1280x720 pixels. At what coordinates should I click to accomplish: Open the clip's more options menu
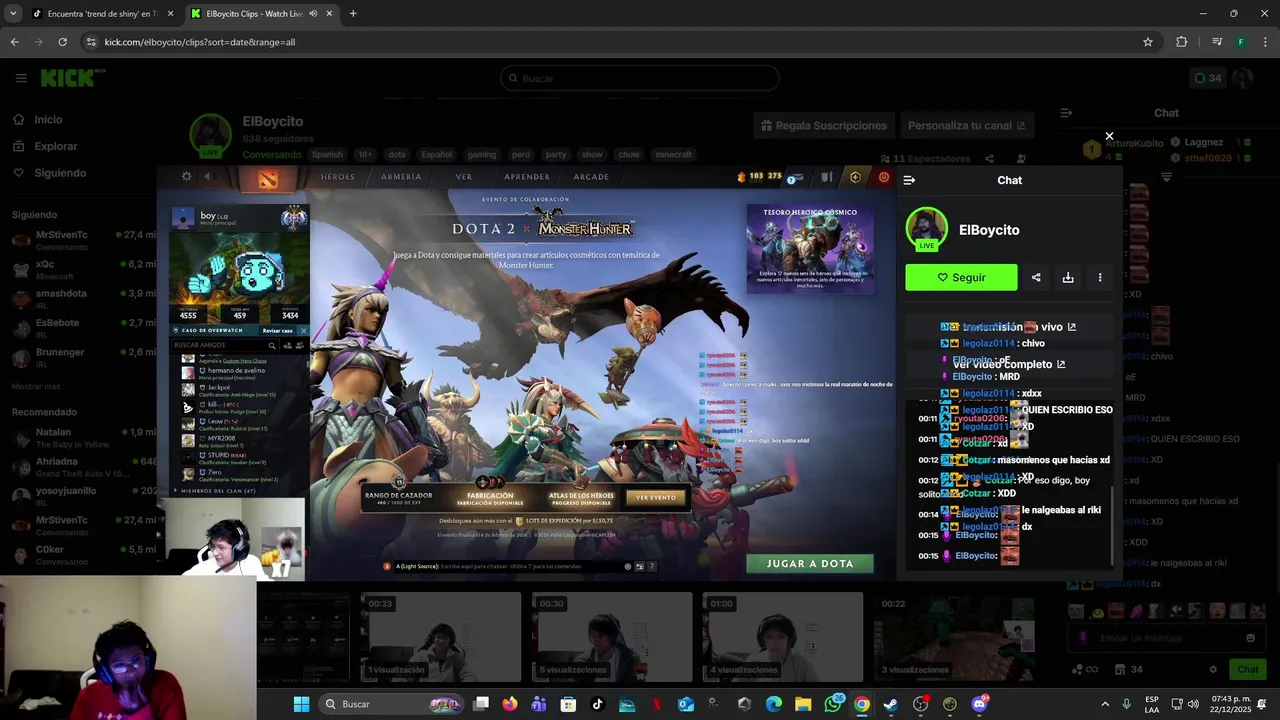(1100, 278)
